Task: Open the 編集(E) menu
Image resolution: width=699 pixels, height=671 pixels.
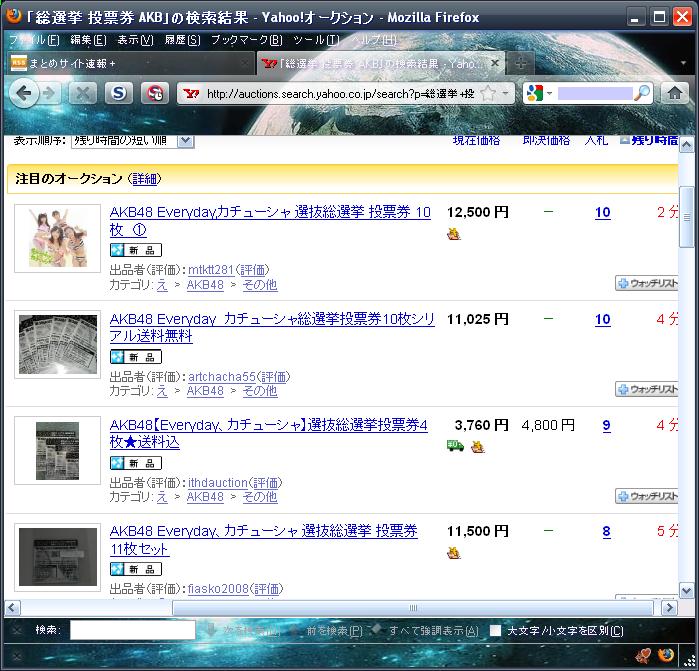Action: [x=88, y=40]
